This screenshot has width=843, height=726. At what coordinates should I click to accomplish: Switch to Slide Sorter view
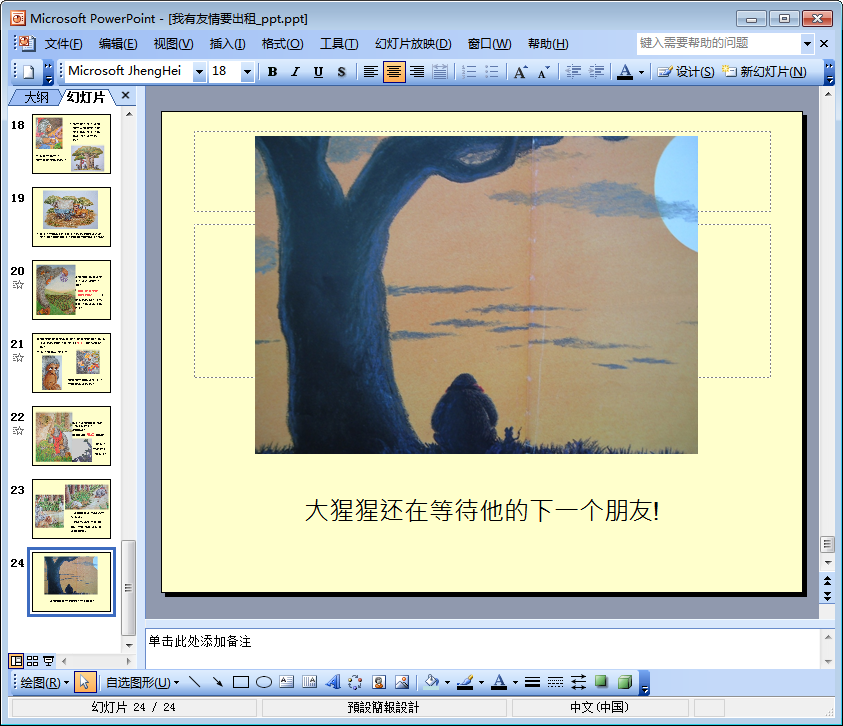[x=32, y=661]
